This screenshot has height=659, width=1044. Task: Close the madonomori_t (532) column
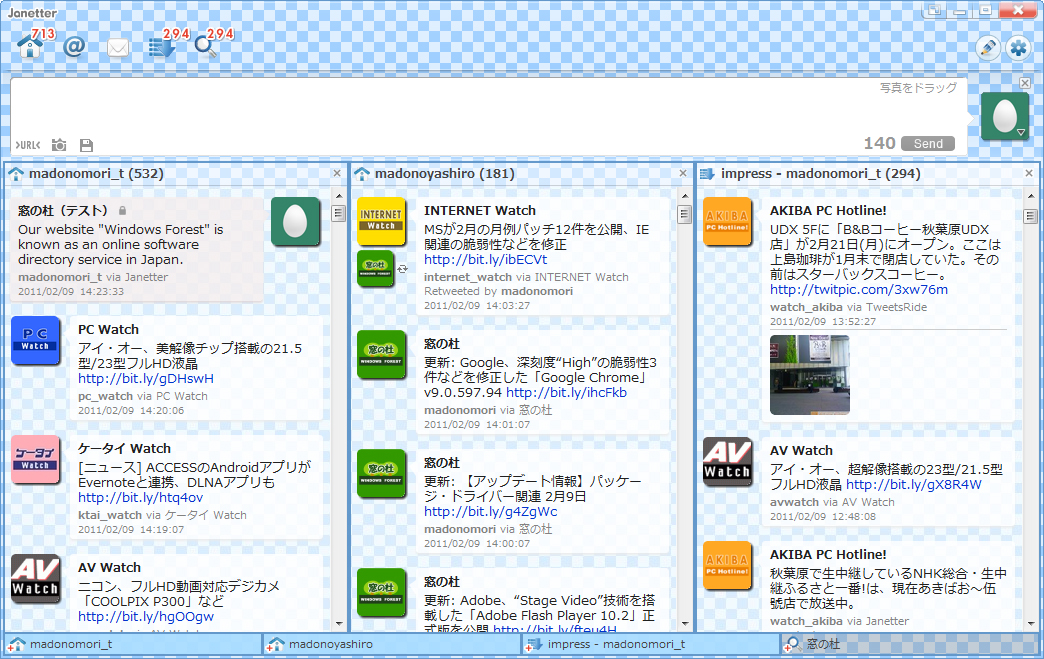click(x=337, y=173)
